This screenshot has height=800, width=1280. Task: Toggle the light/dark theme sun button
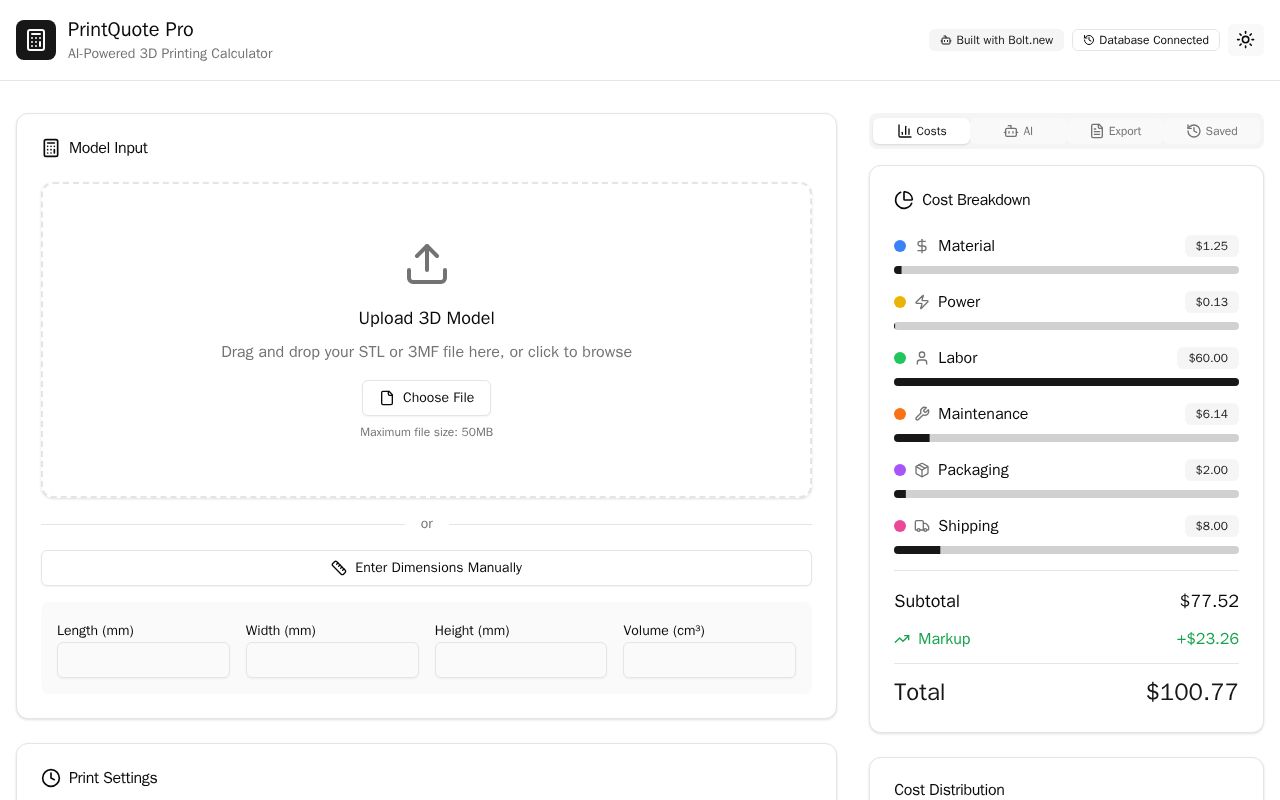click(1246, 40)
